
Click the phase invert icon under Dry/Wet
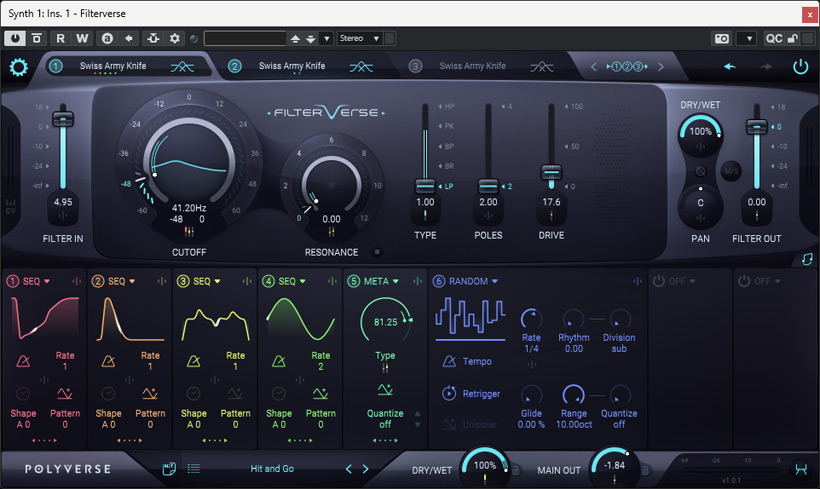tap(700, 171)
